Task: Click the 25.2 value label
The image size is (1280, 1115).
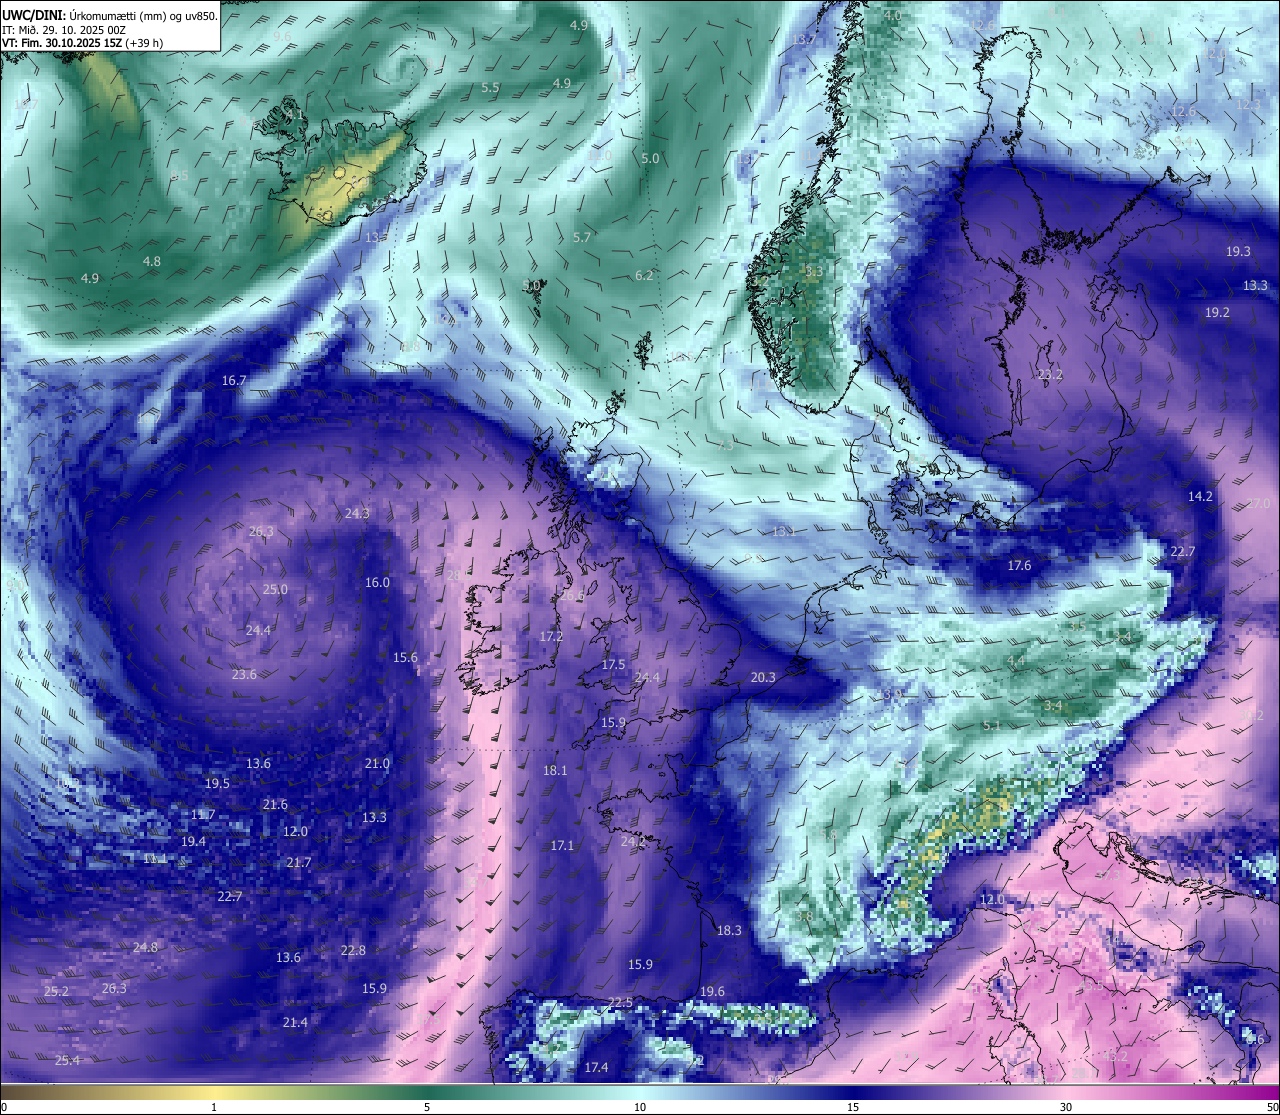Action: (56, 991)
